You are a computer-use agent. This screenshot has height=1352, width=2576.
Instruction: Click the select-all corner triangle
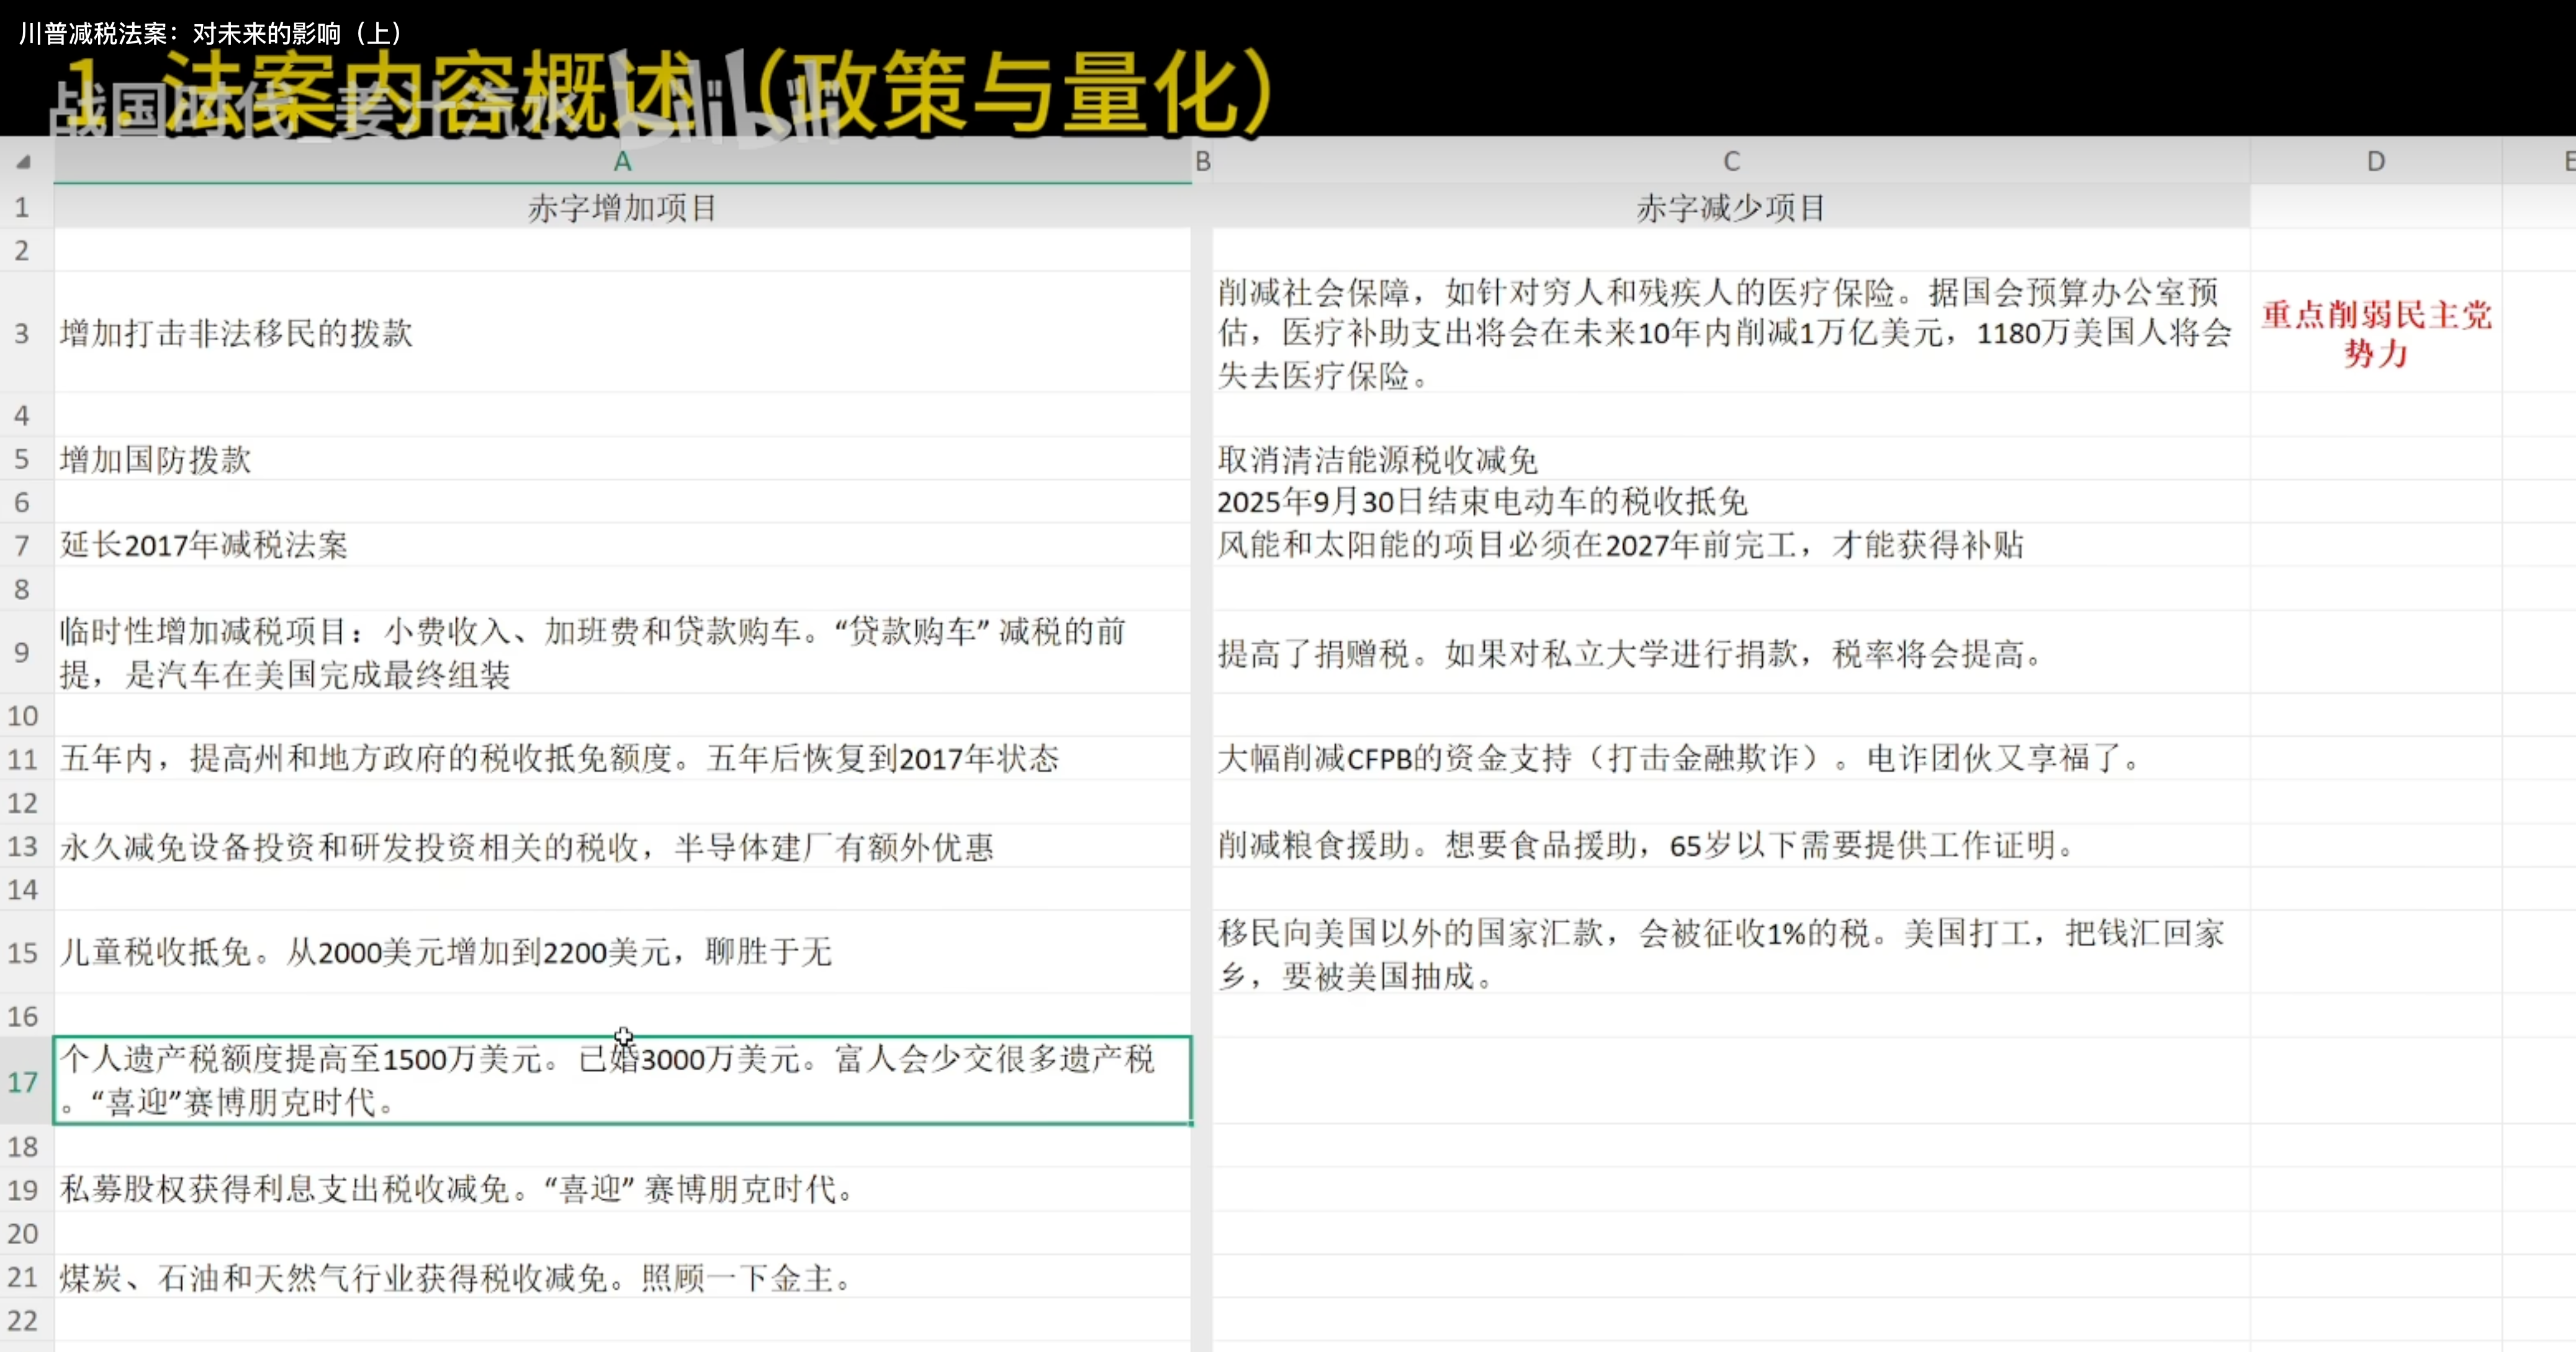click(x=24, y=161)
